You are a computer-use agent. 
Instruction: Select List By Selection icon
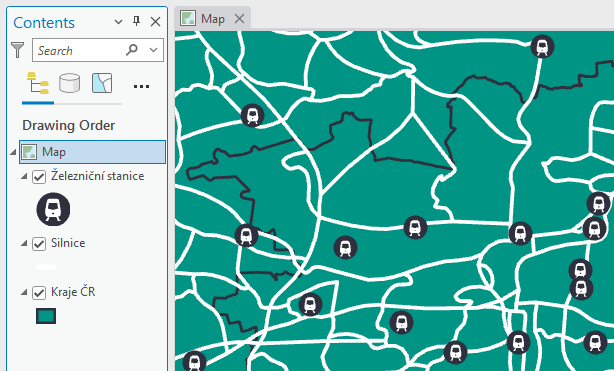click(x=102, y=83)
